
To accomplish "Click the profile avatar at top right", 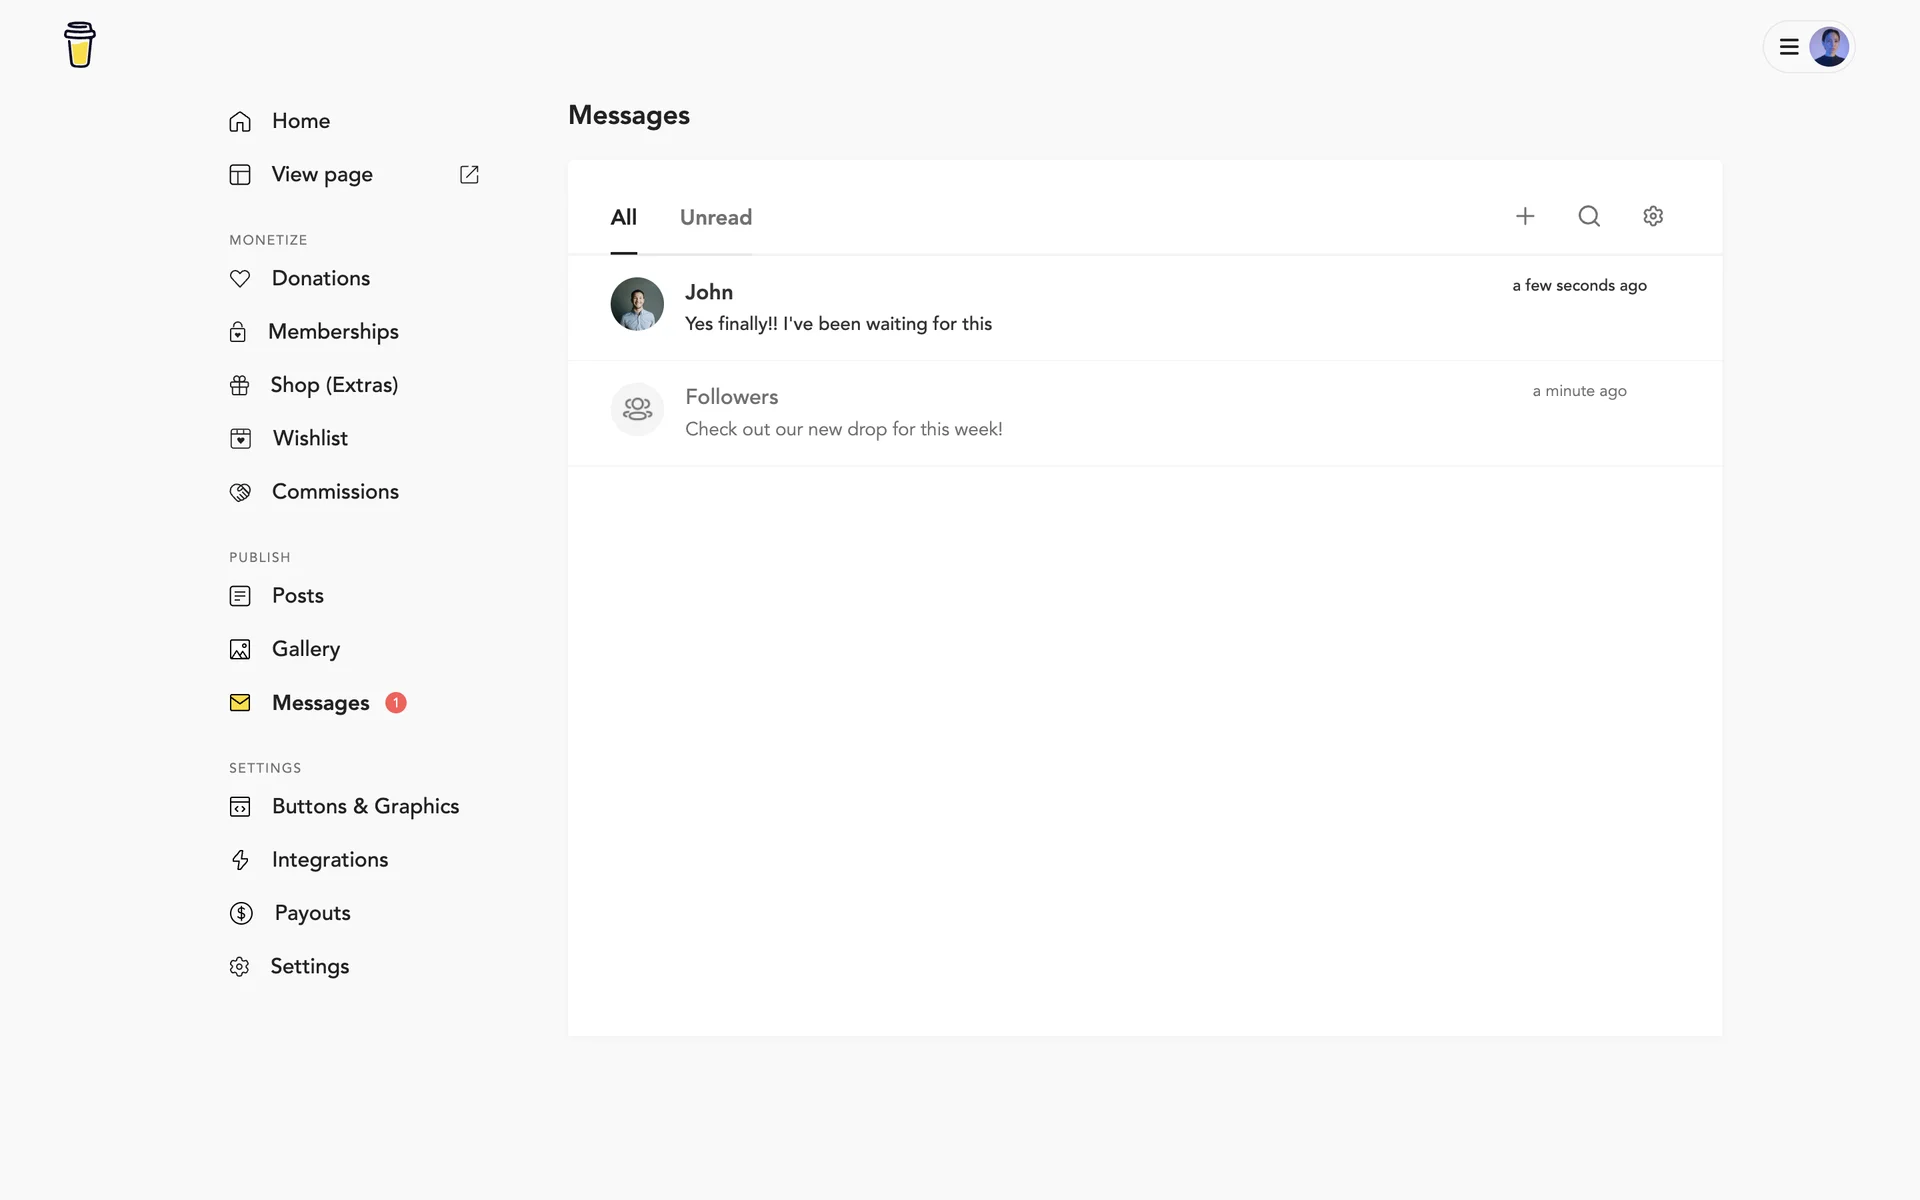I will coord(1828,47).
